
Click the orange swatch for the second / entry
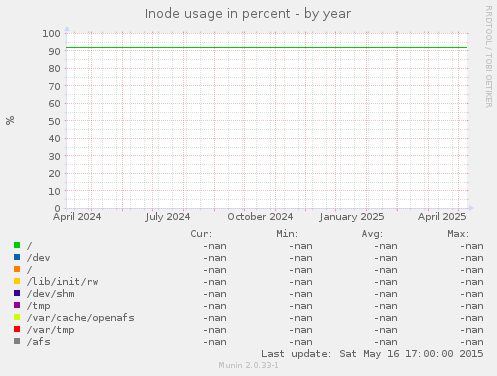(17, 269)
